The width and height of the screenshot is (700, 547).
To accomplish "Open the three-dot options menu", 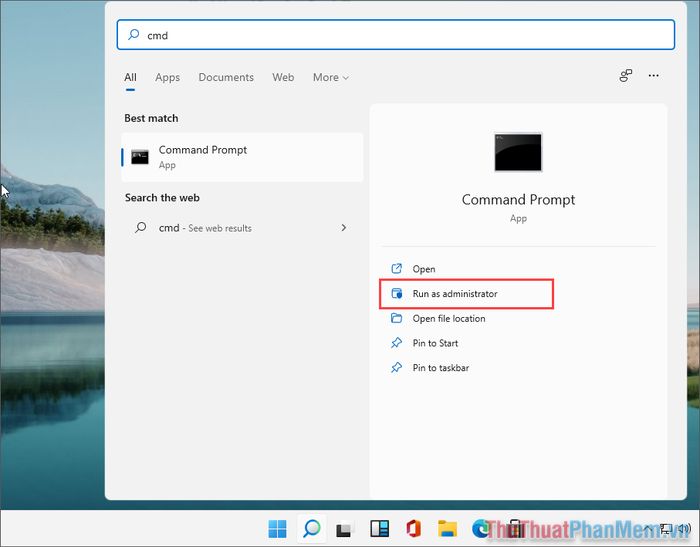I will click(x=654, y=75).
